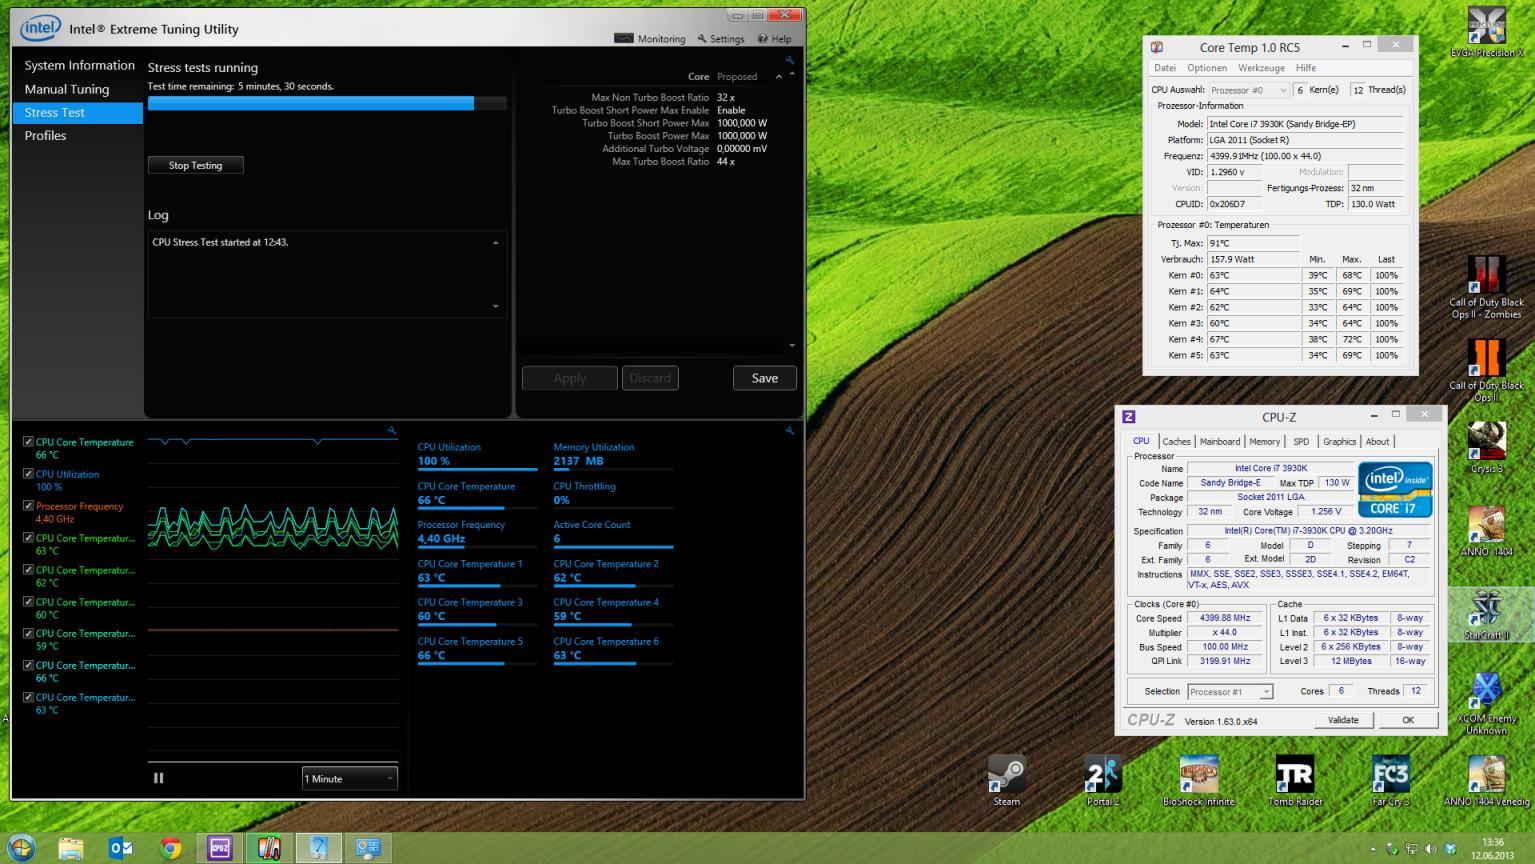Switch to the Mainboard tab in CPU-Z
The image size is (1535, 864).
tap(1219, 441)
